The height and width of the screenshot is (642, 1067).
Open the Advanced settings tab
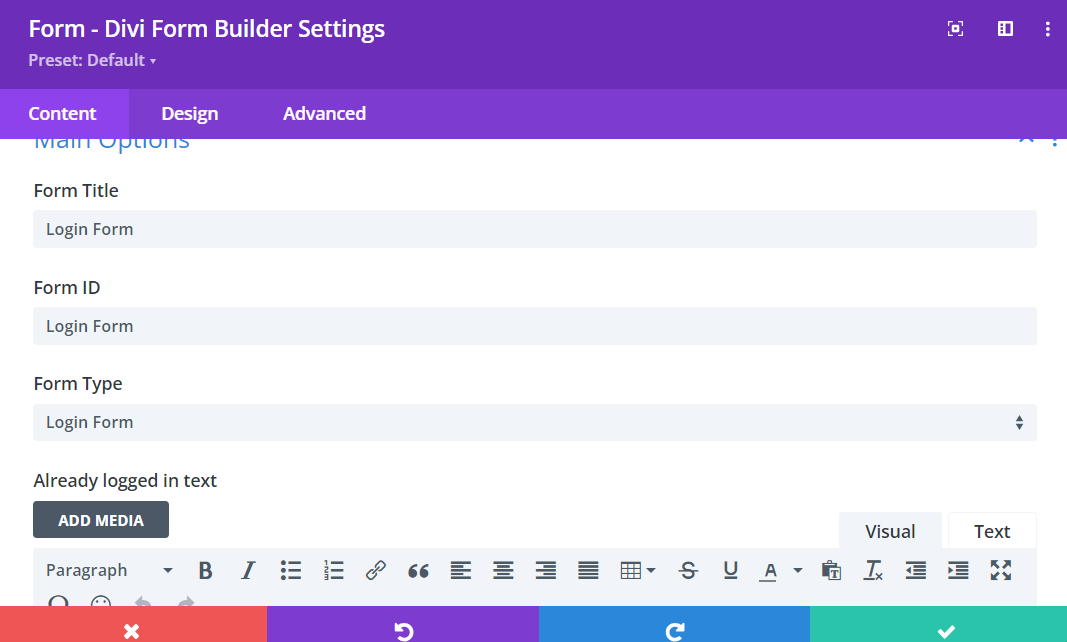coord(324,113)
